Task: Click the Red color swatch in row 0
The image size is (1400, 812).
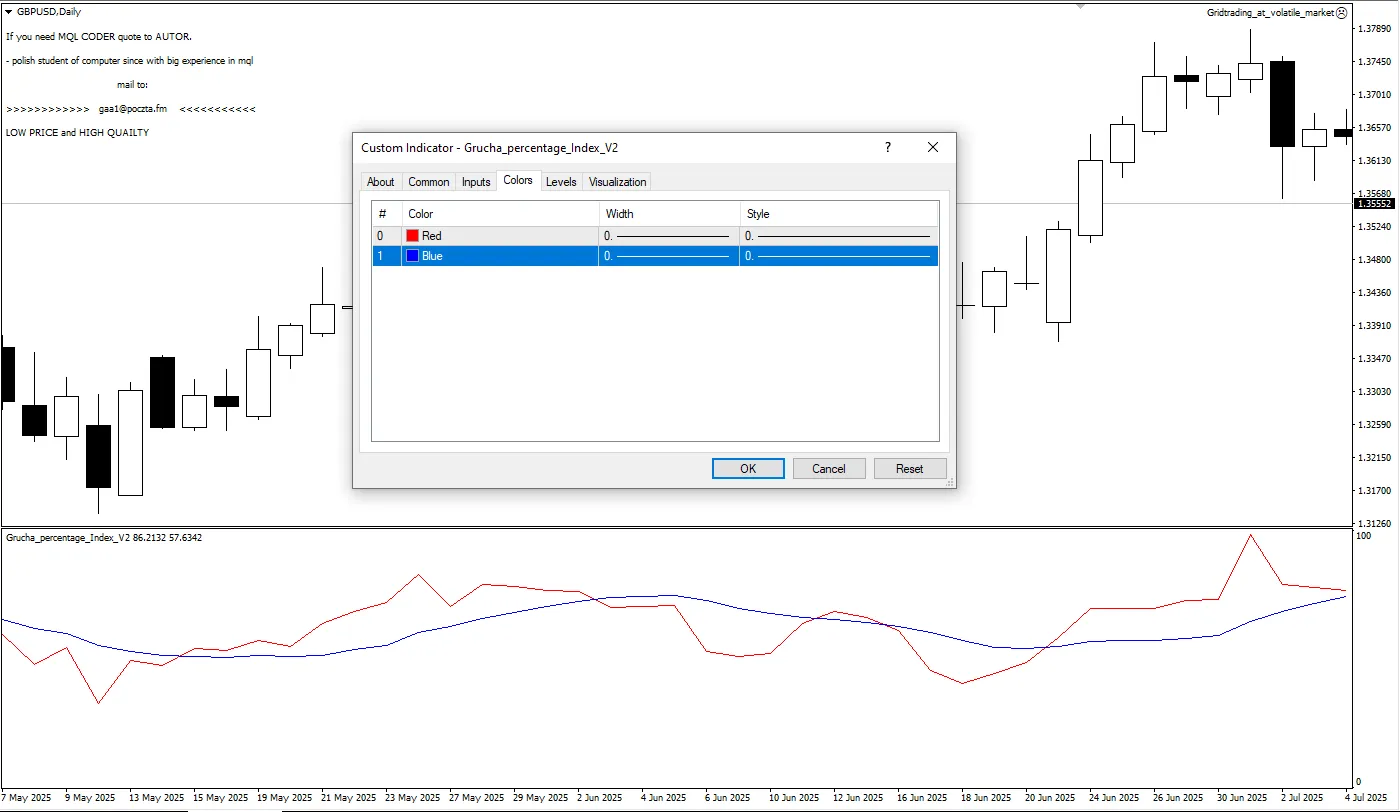Action: (412, 236)
